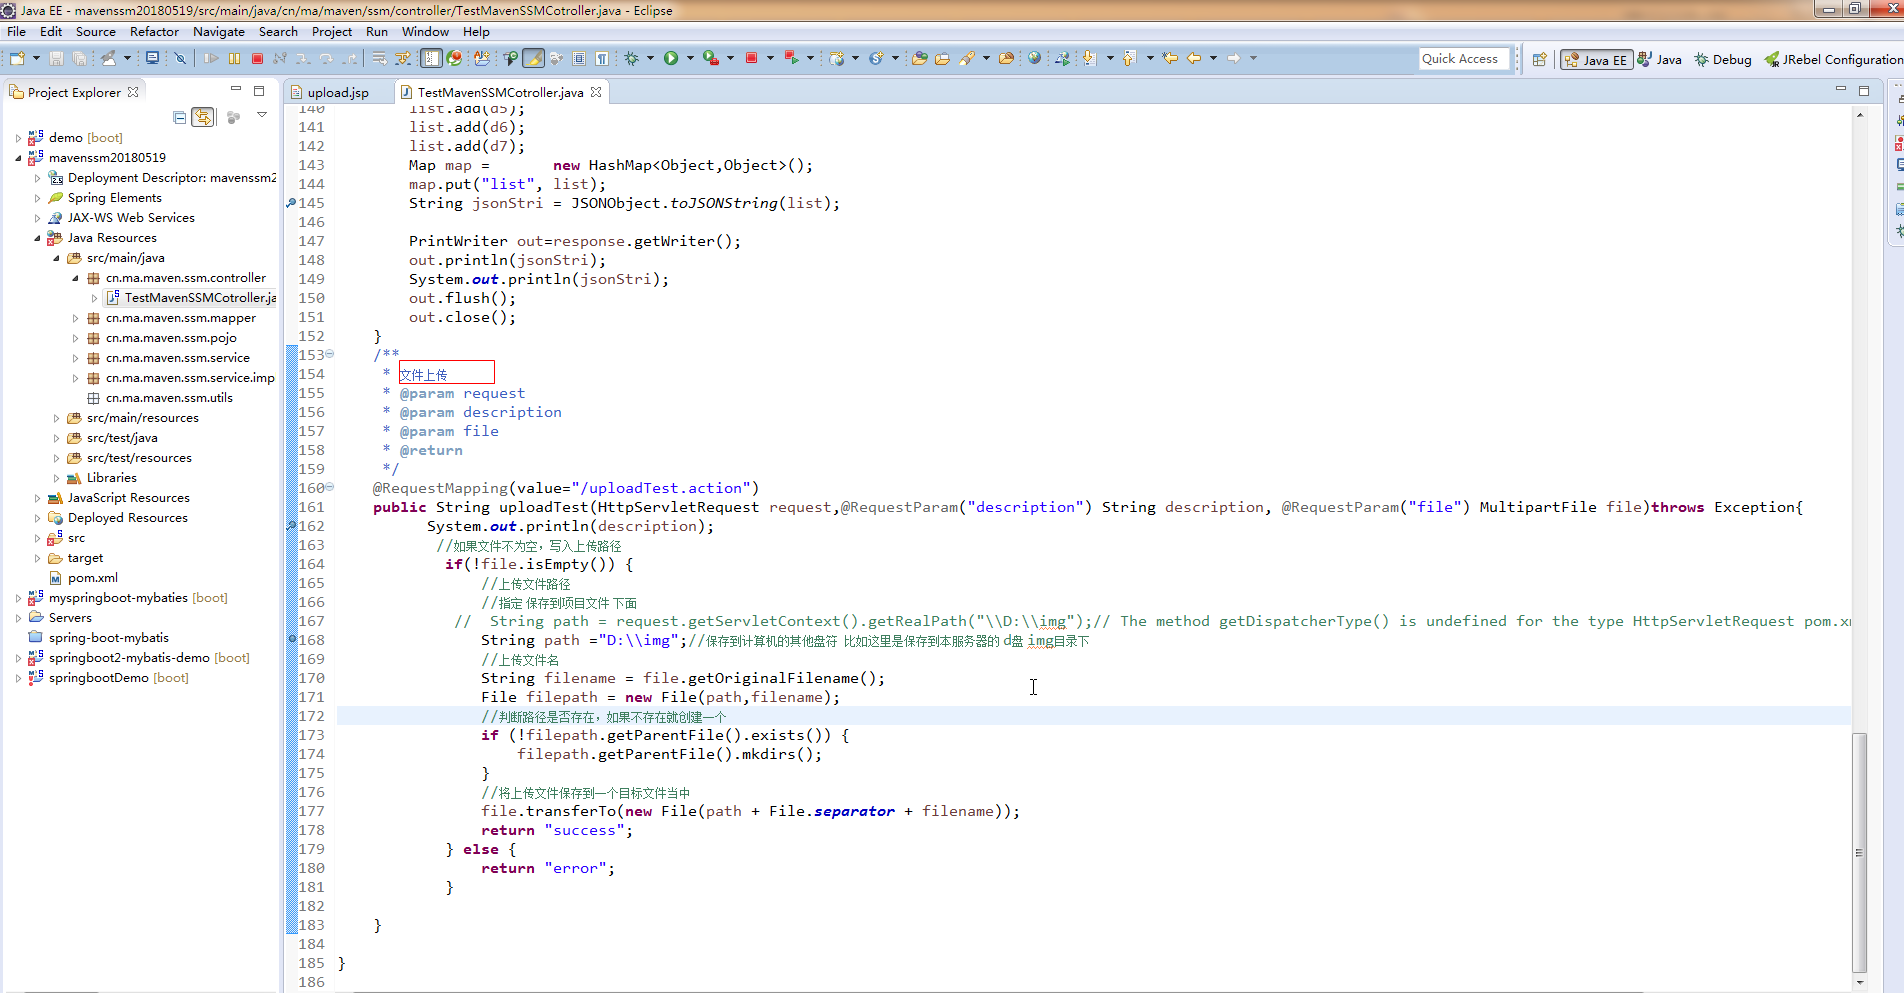Screen dimensions: 1904x993
Task: Toggle the pressed toolbar button before JRebel
Action: 431,59
